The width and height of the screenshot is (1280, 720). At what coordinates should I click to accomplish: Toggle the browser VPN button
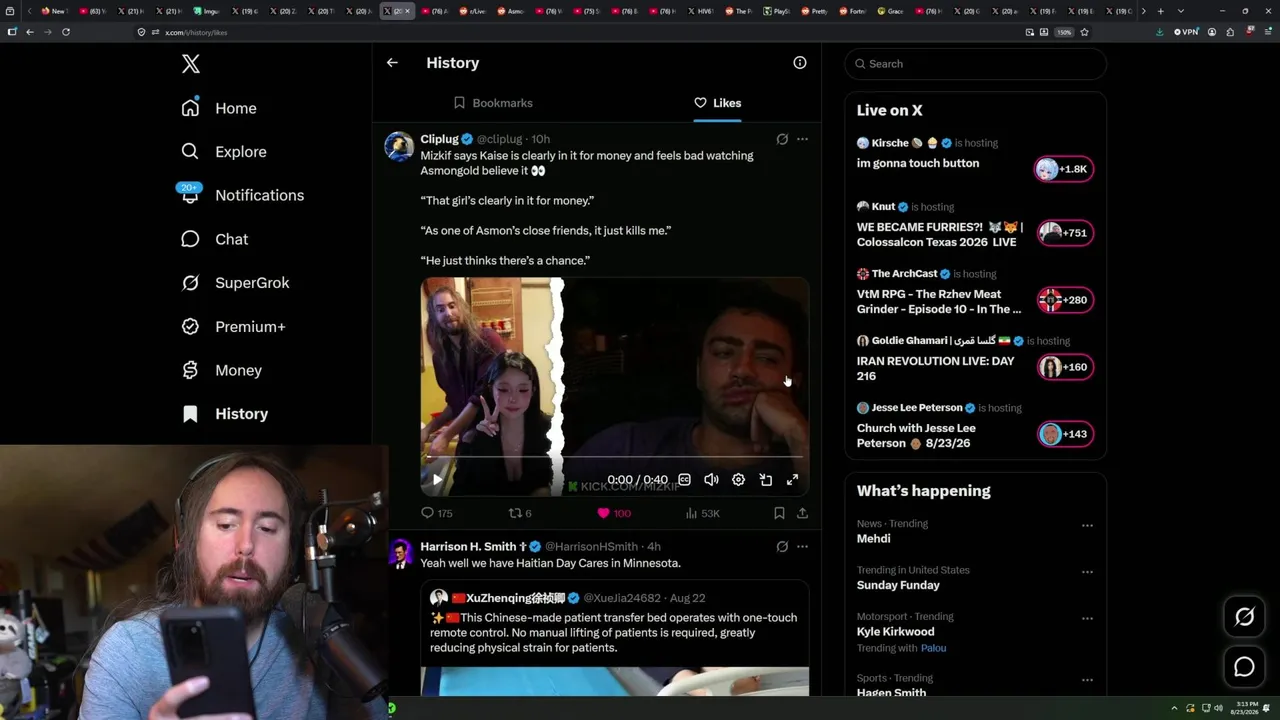click(x=1186, y=32)
